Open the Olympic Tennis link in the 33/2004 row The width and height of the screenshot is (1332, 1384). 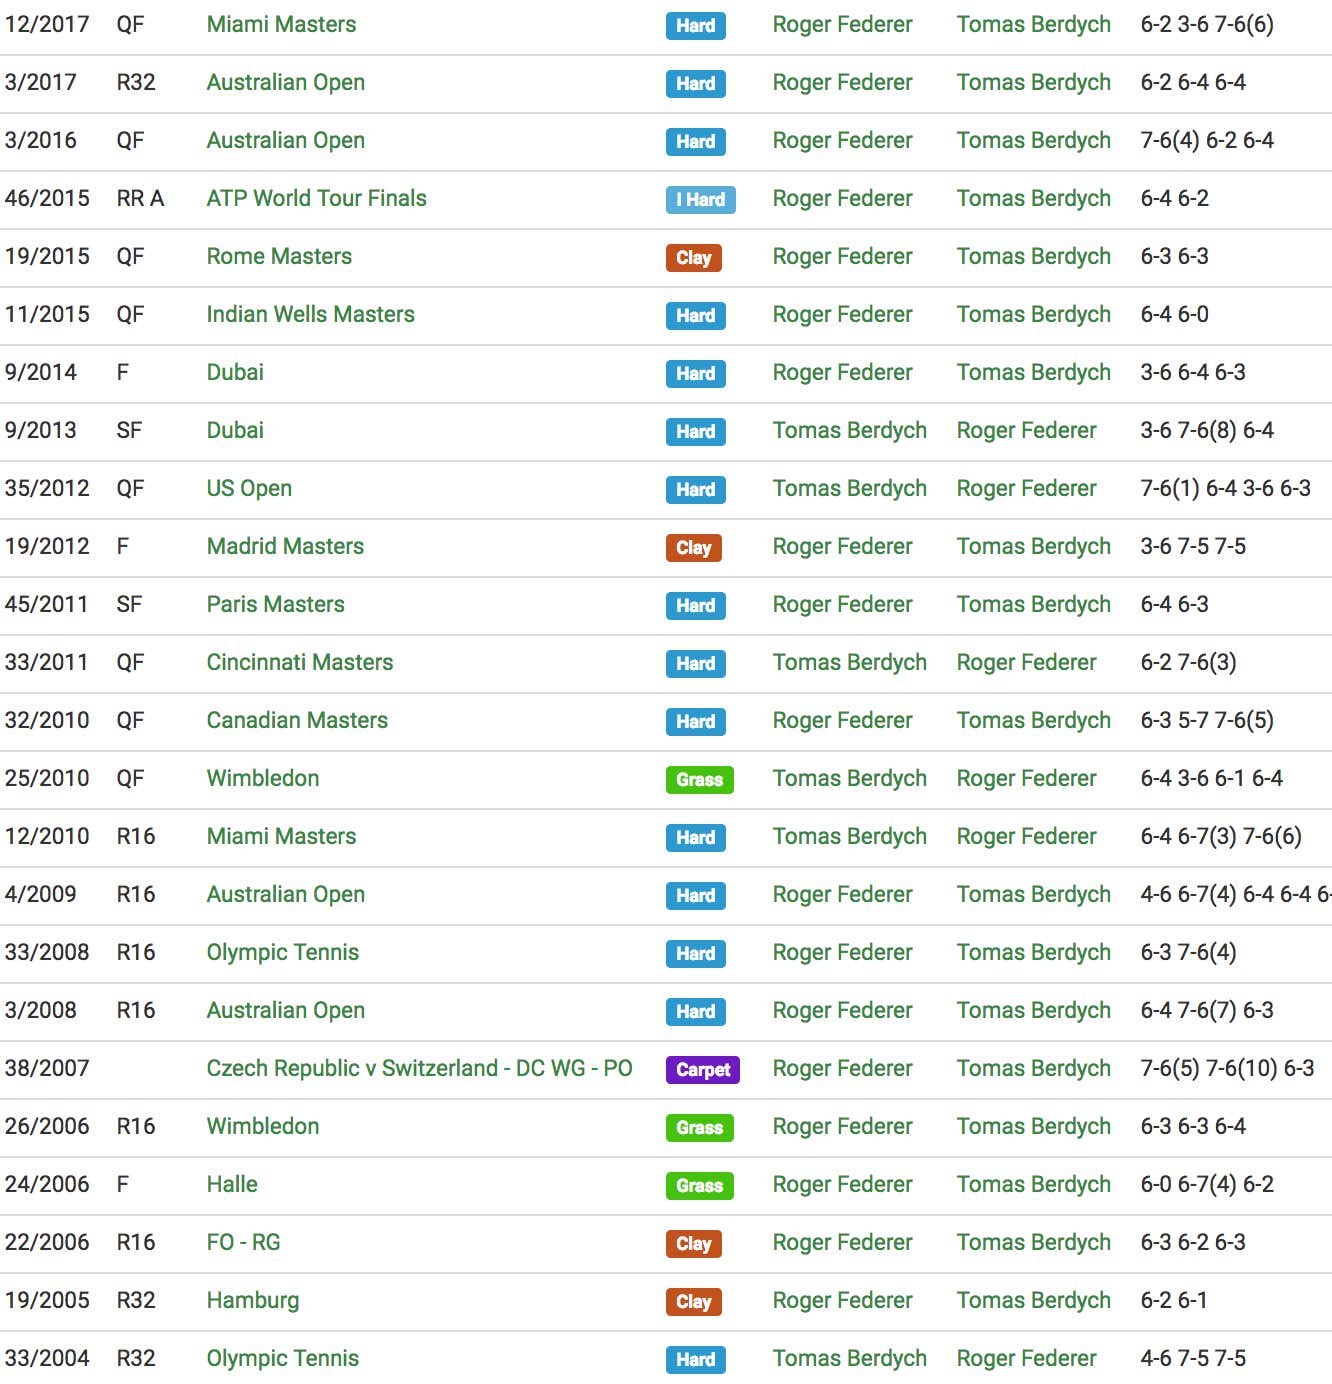[282, 1358]
